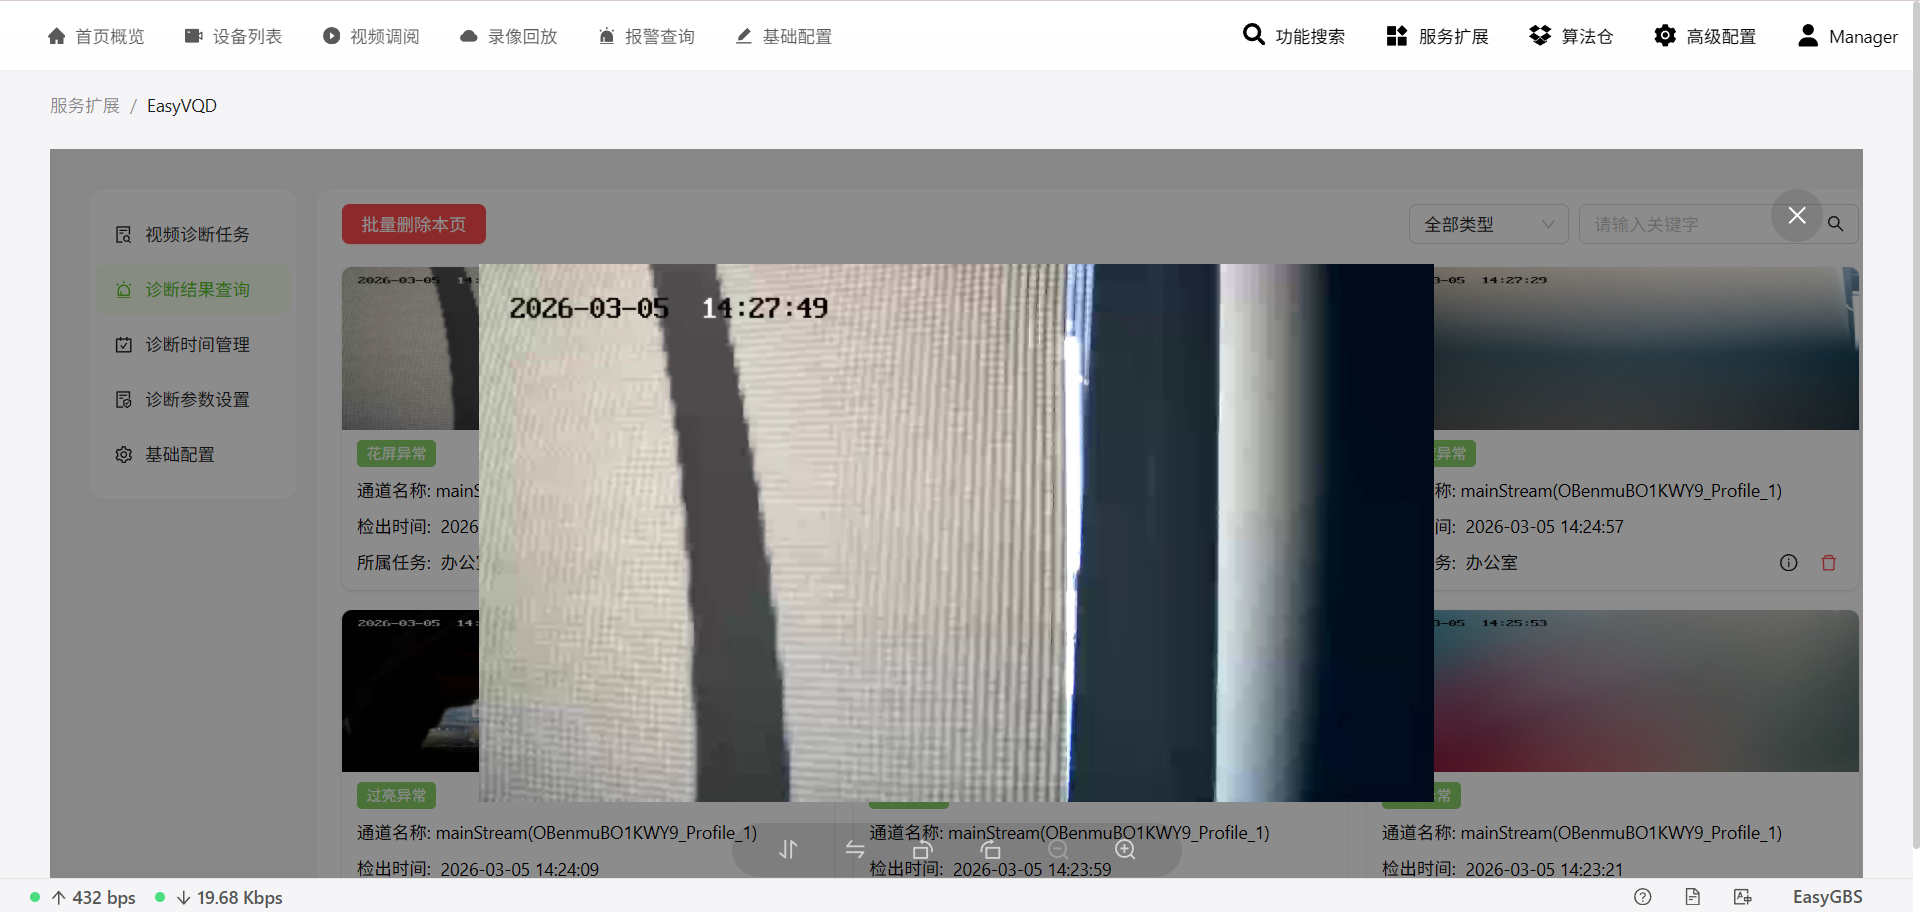Click the 过亮异常 tag
The width and height of the screenshot is (1920, 912).
[x=396, y=796]
